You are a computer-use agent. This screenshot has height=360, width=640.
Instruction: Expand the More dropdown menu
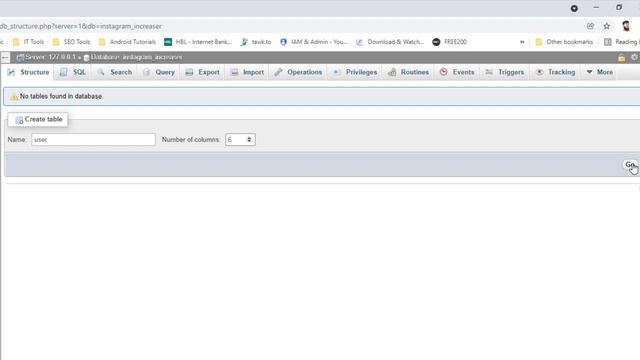[x=599, y=72]
